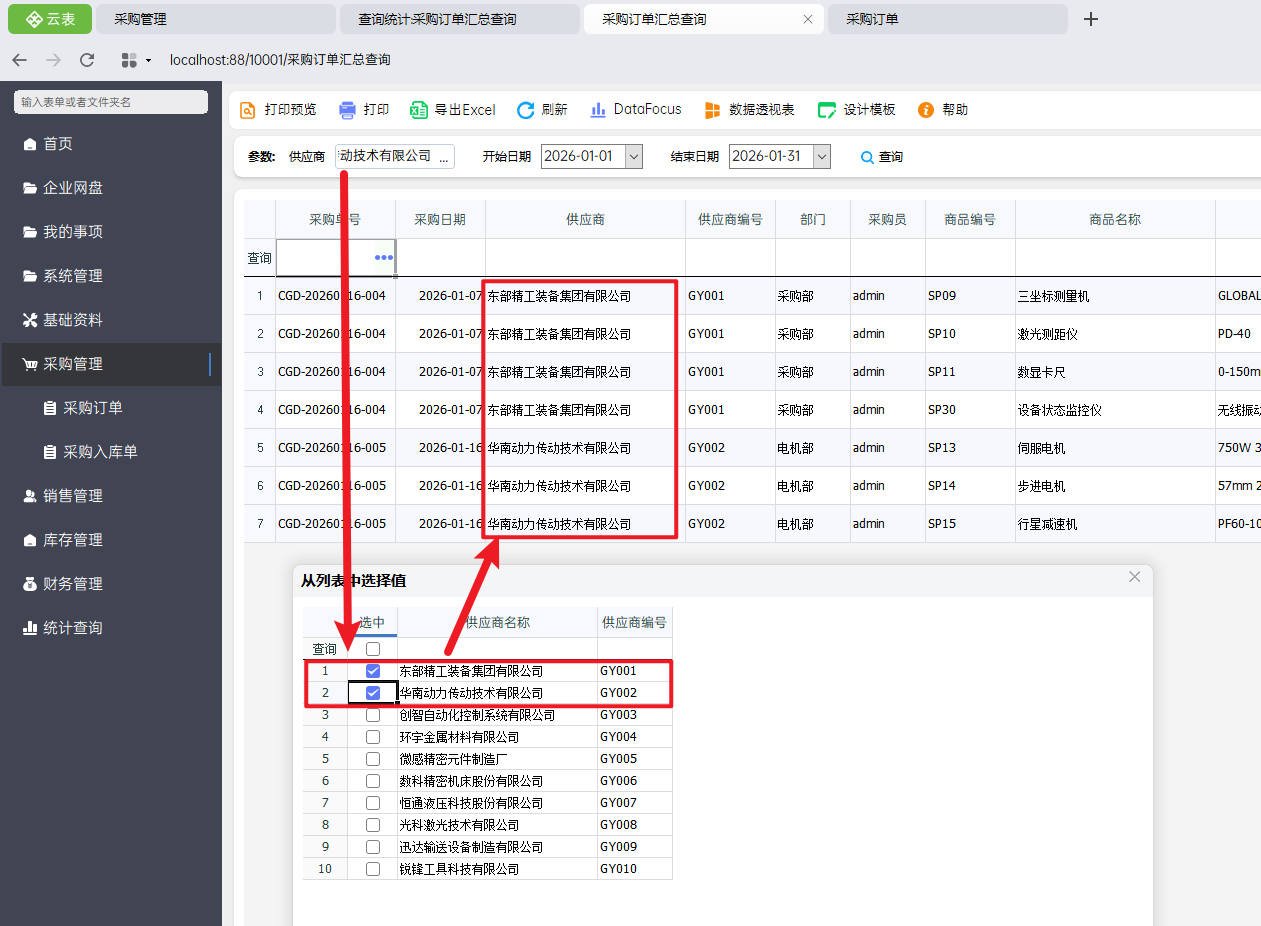The height and width of the screenshot is (926, 1261).
Task: Check 光科激光技术有限公司 supplier
Action: (373, 825)
